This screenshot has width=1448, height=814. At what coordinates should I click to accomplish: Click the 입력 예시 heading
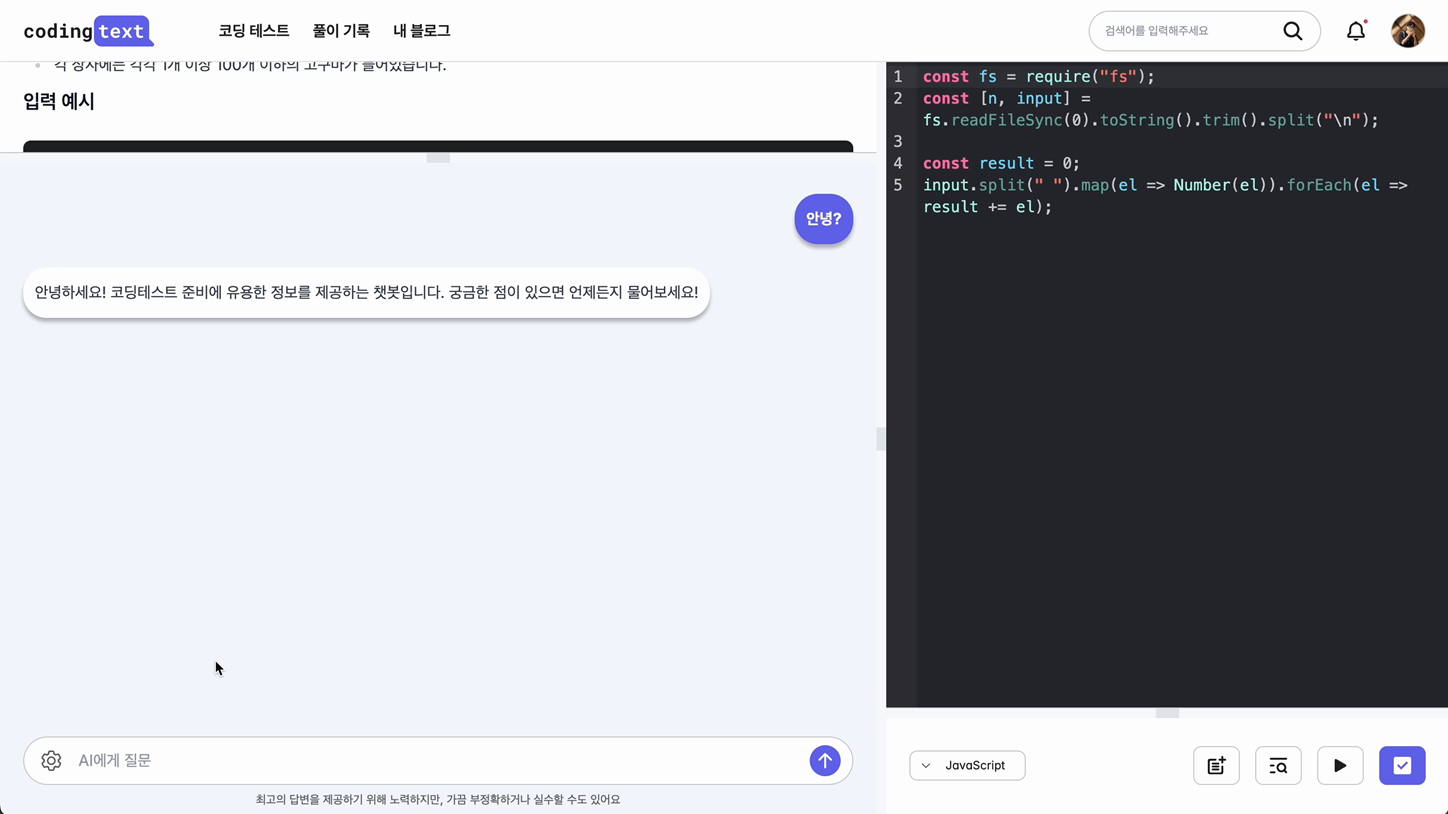click(59, 101)
